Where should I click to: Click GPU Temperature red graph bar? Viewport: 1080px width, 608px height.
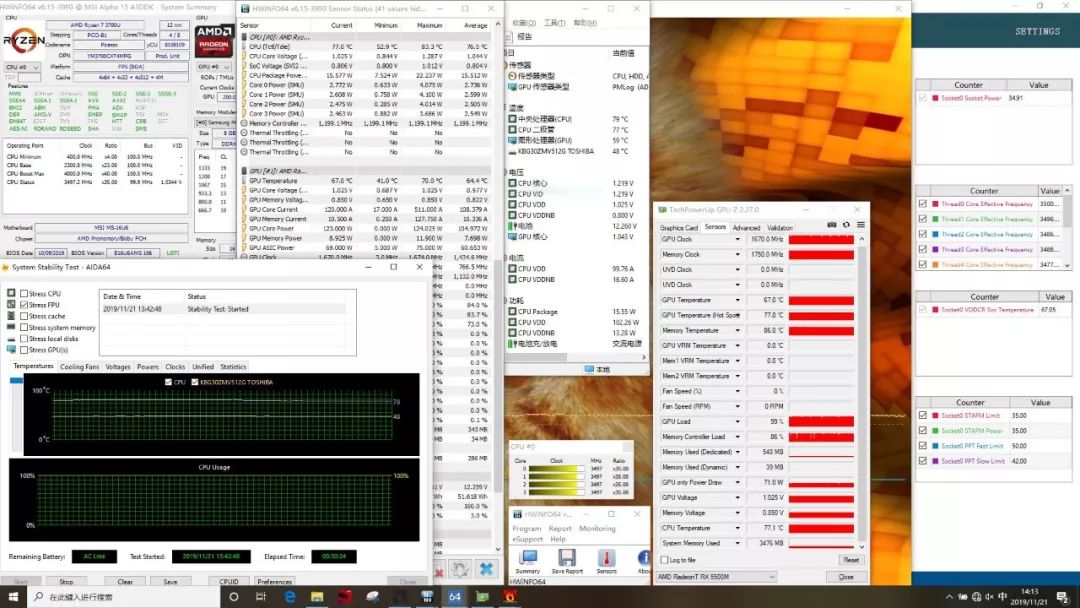point(824,300)
